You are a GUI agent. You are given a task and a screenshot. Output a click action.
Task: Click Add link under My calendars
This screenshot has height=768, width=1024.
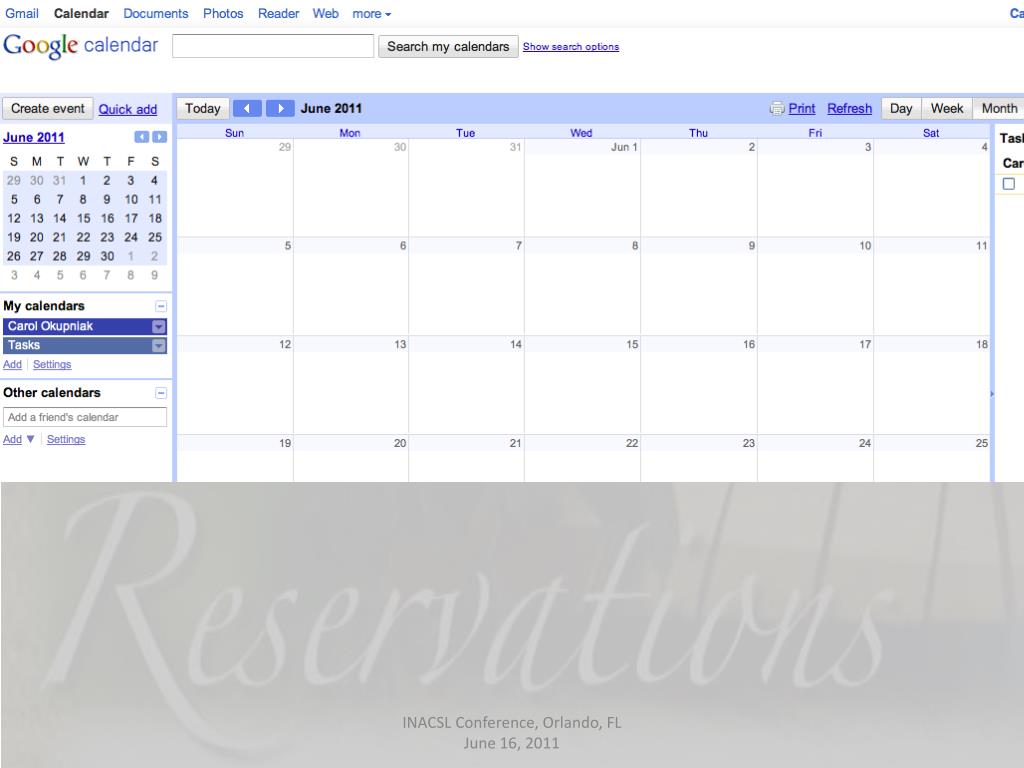point(12,364)
